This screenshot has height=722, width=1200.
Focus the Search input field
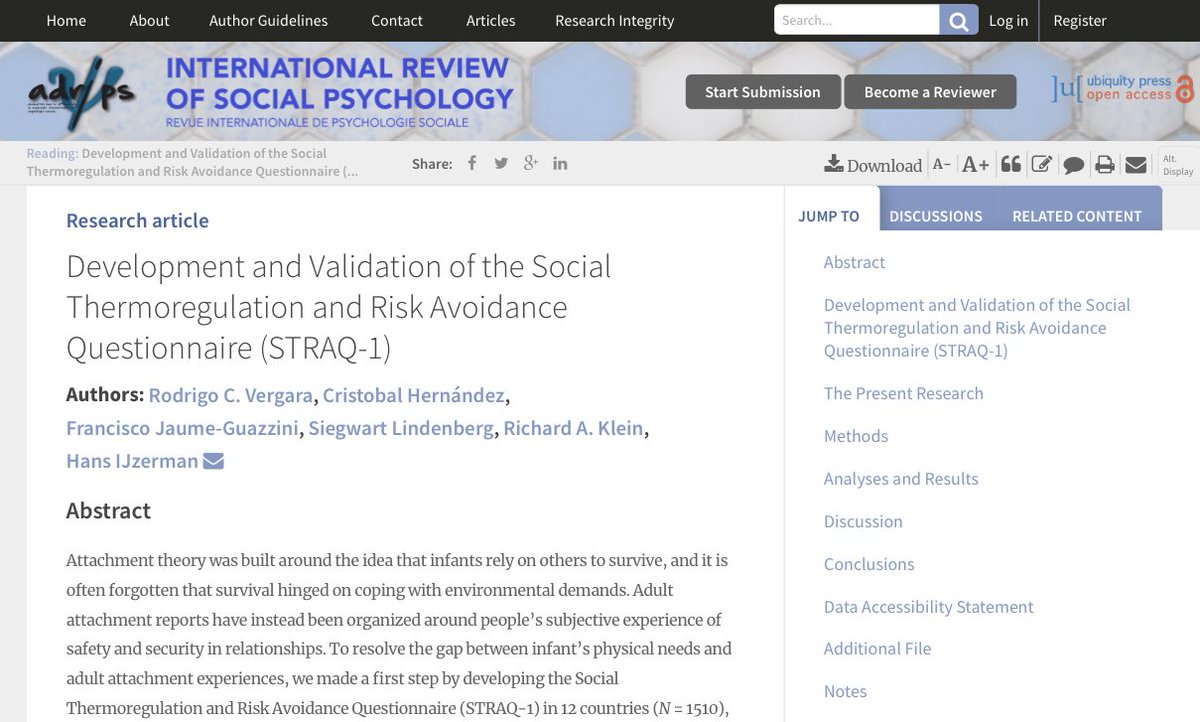[x=857, y=20]
